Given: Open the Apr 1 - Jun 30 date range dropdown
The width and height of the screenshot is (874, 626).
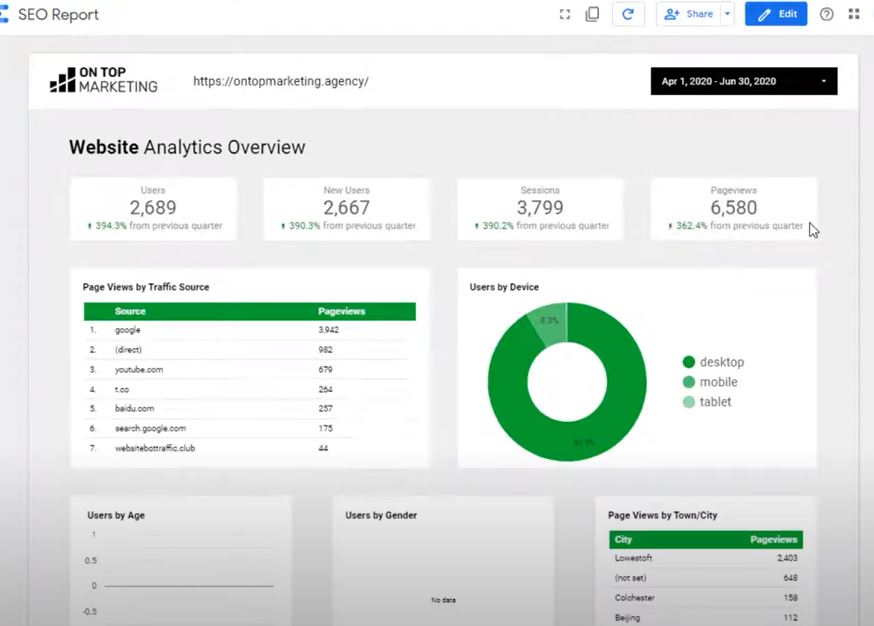Looking at the screenshot, I should click(743, 81).
